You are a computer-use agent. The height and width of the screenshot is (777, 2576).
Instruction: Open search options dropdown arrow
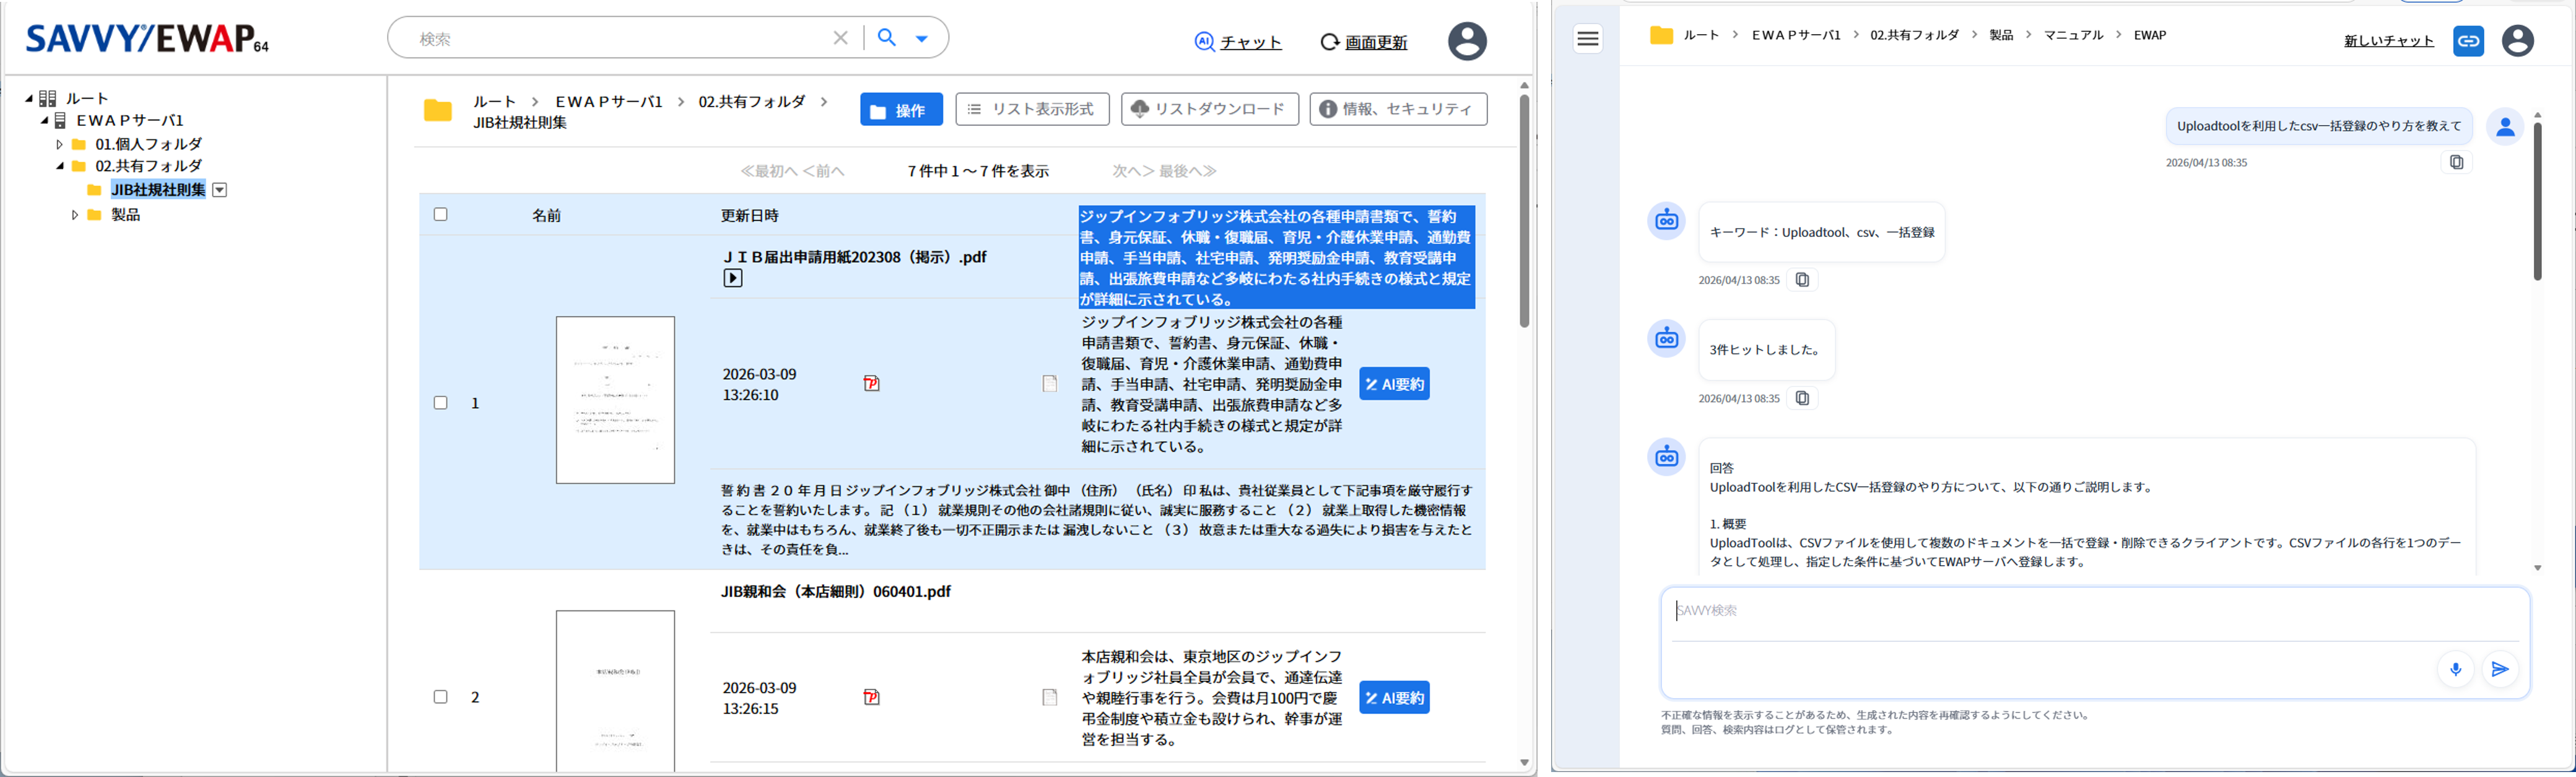(x=921, y=39)
